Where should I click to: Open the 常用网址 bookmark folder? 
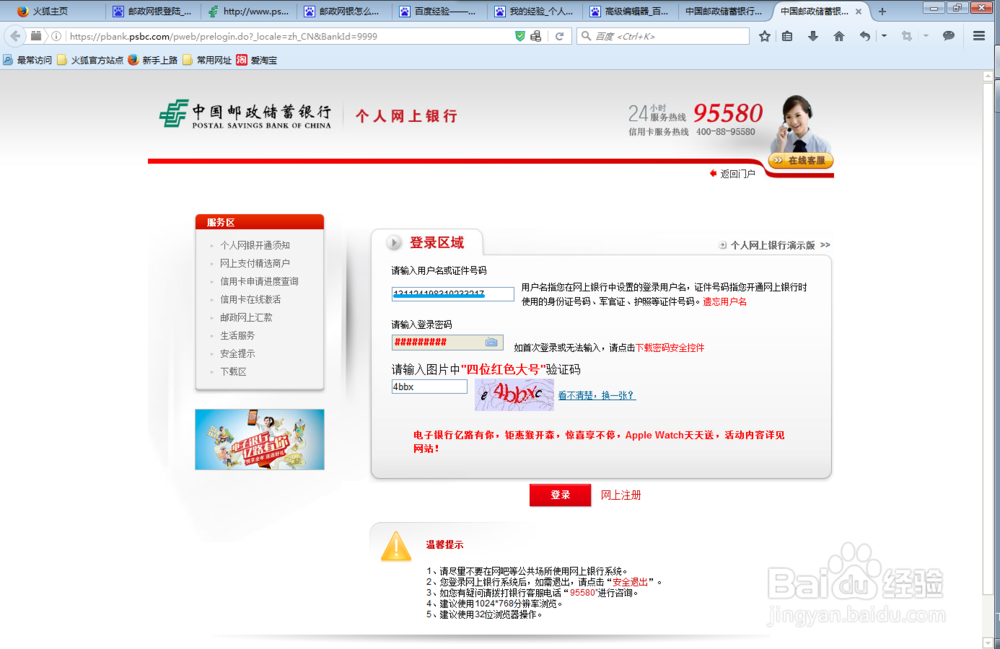(x=207, y=60)
